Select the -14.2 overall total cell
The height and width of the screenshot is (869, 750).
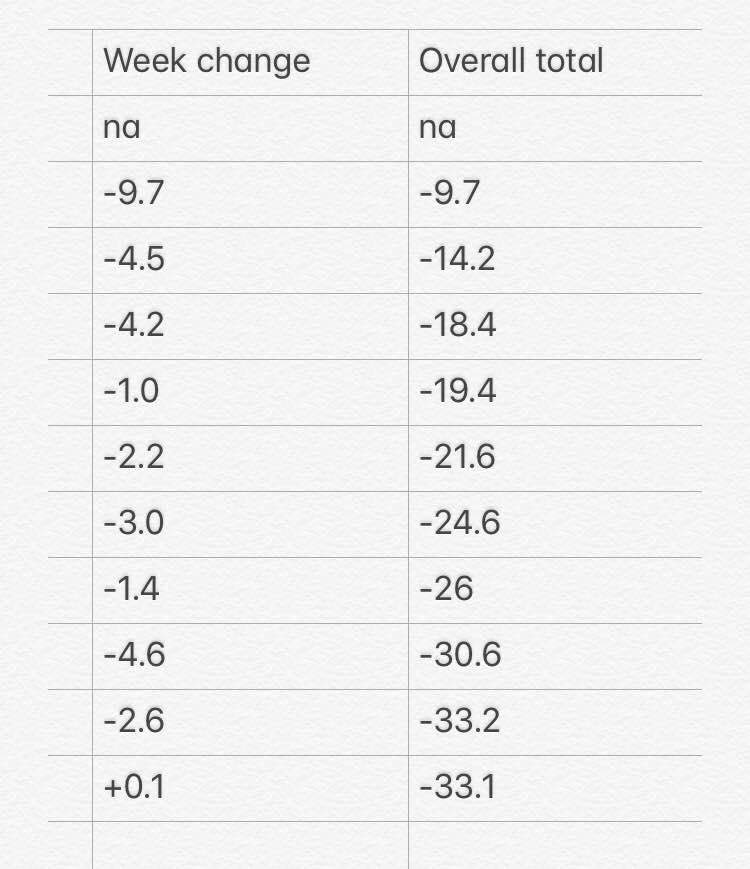tap(555, 260)
